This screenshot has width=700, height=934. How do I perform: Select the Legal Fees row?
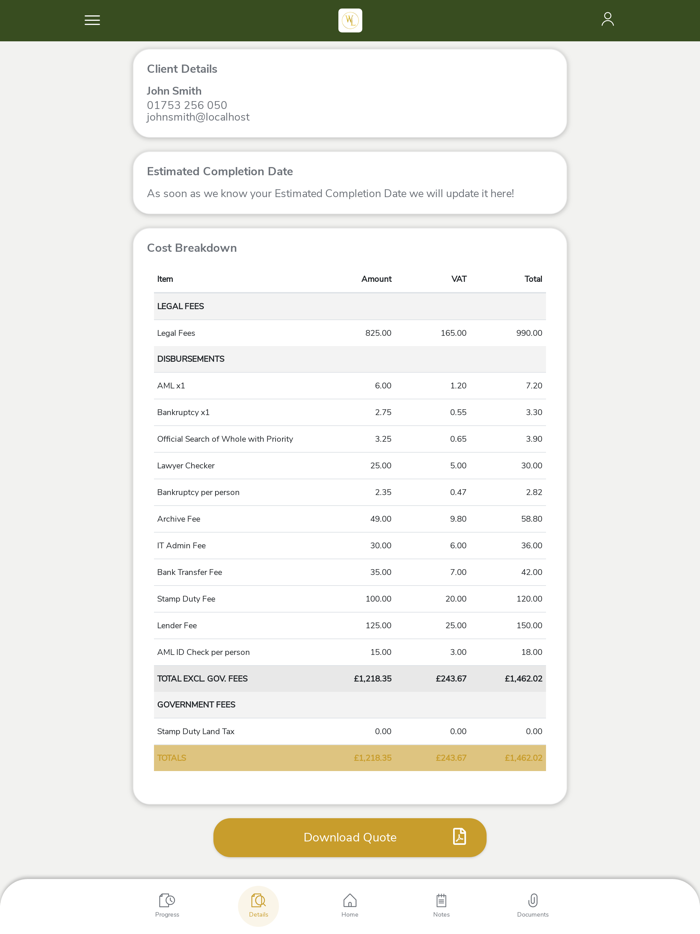pos(350,333)
